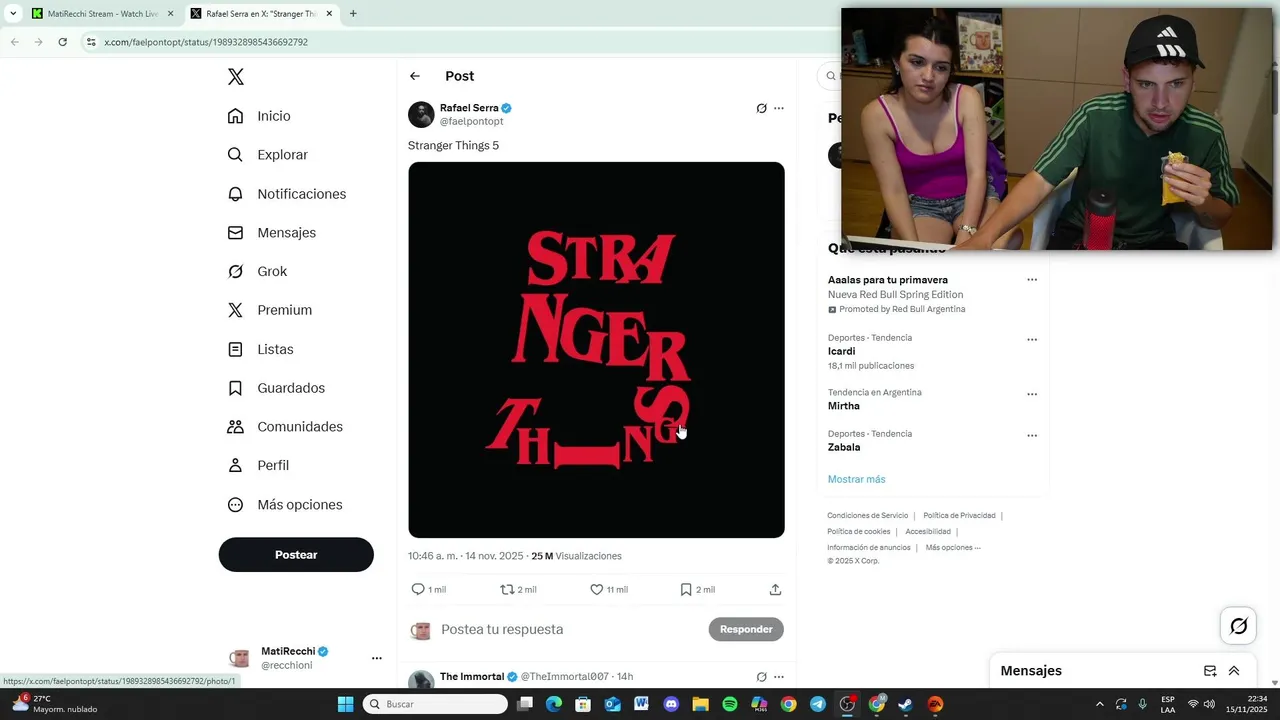Open the Stranger Things image
Screen dimensions: 1280x720
pos(596,350)
